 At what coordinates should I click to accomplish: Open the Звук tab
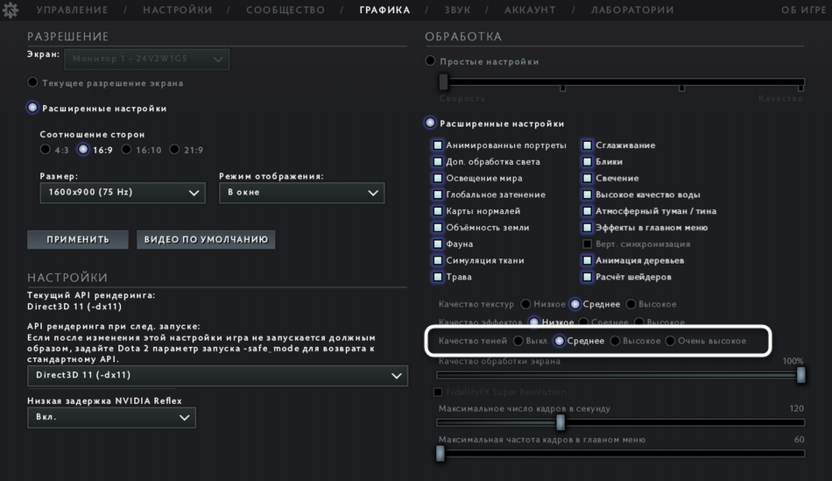[457, 10]
